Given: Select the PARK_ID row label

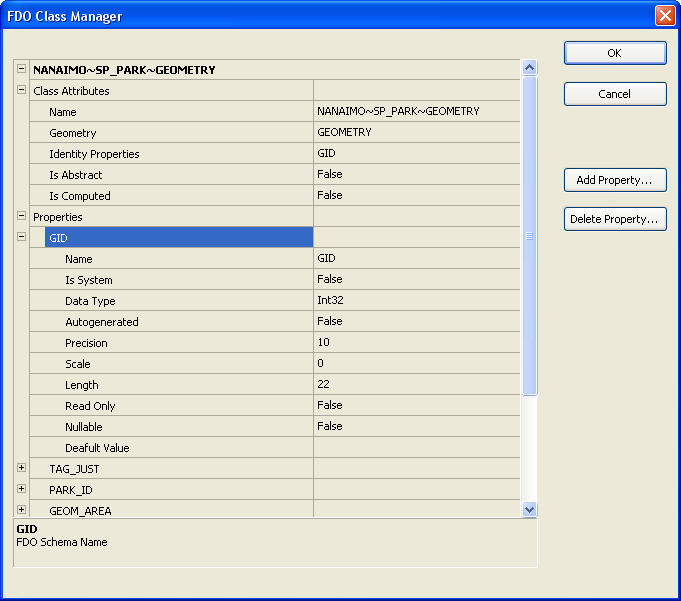Looking at the screenshot, I should click(71, 490).
